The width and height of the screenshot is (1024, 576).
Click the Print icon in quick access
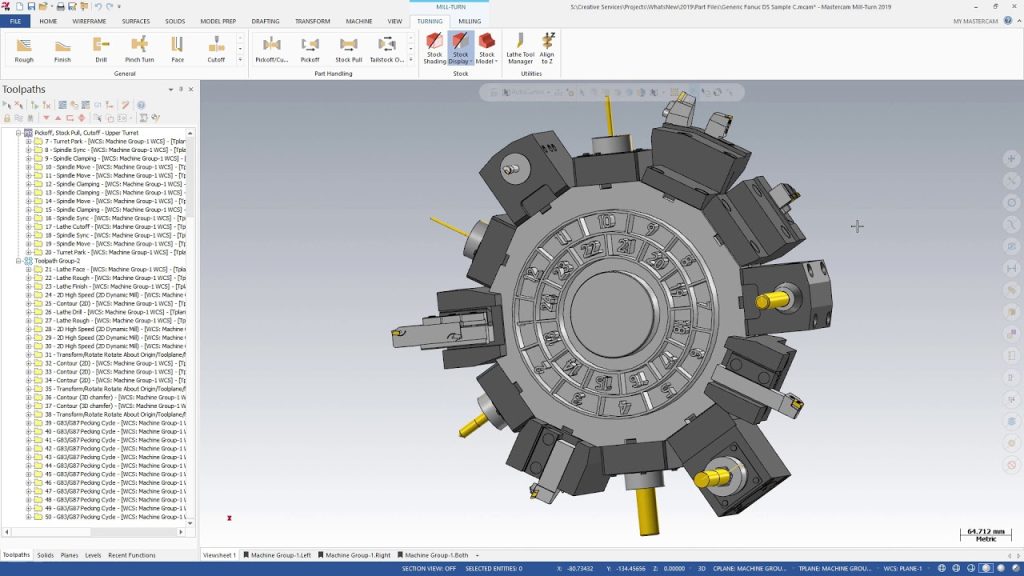pyautogui.click(x=60, y=7)
